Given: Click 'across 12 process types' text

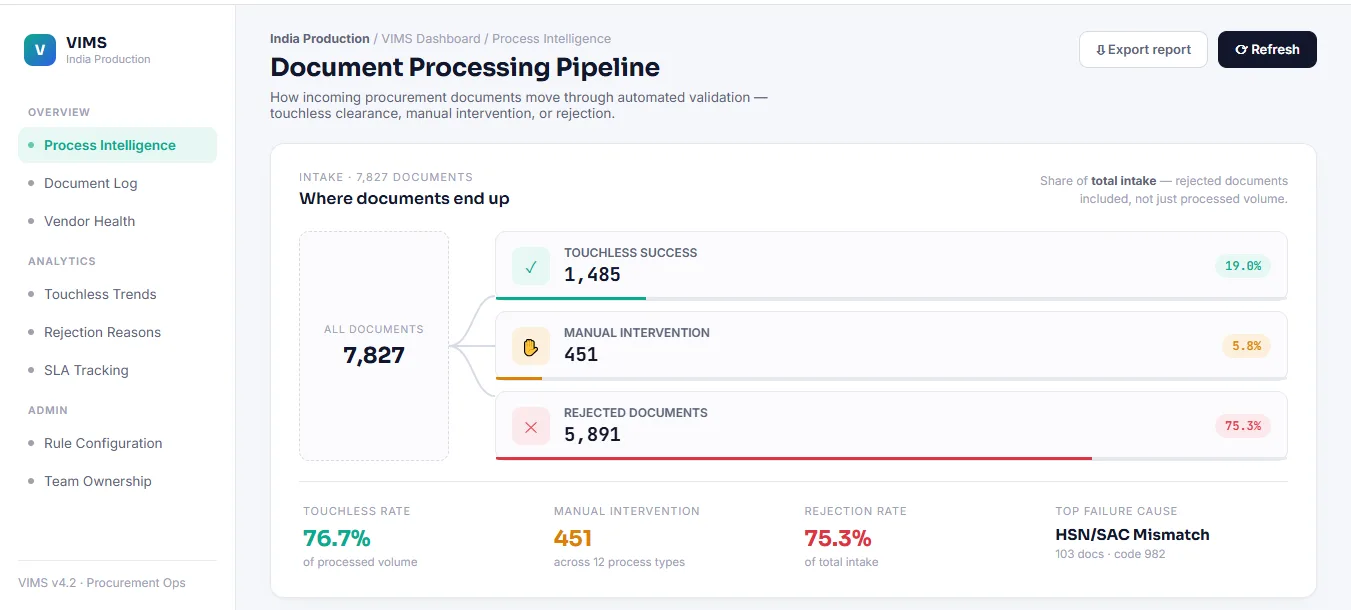Looking at the screenshot, I should coord(619,562).
